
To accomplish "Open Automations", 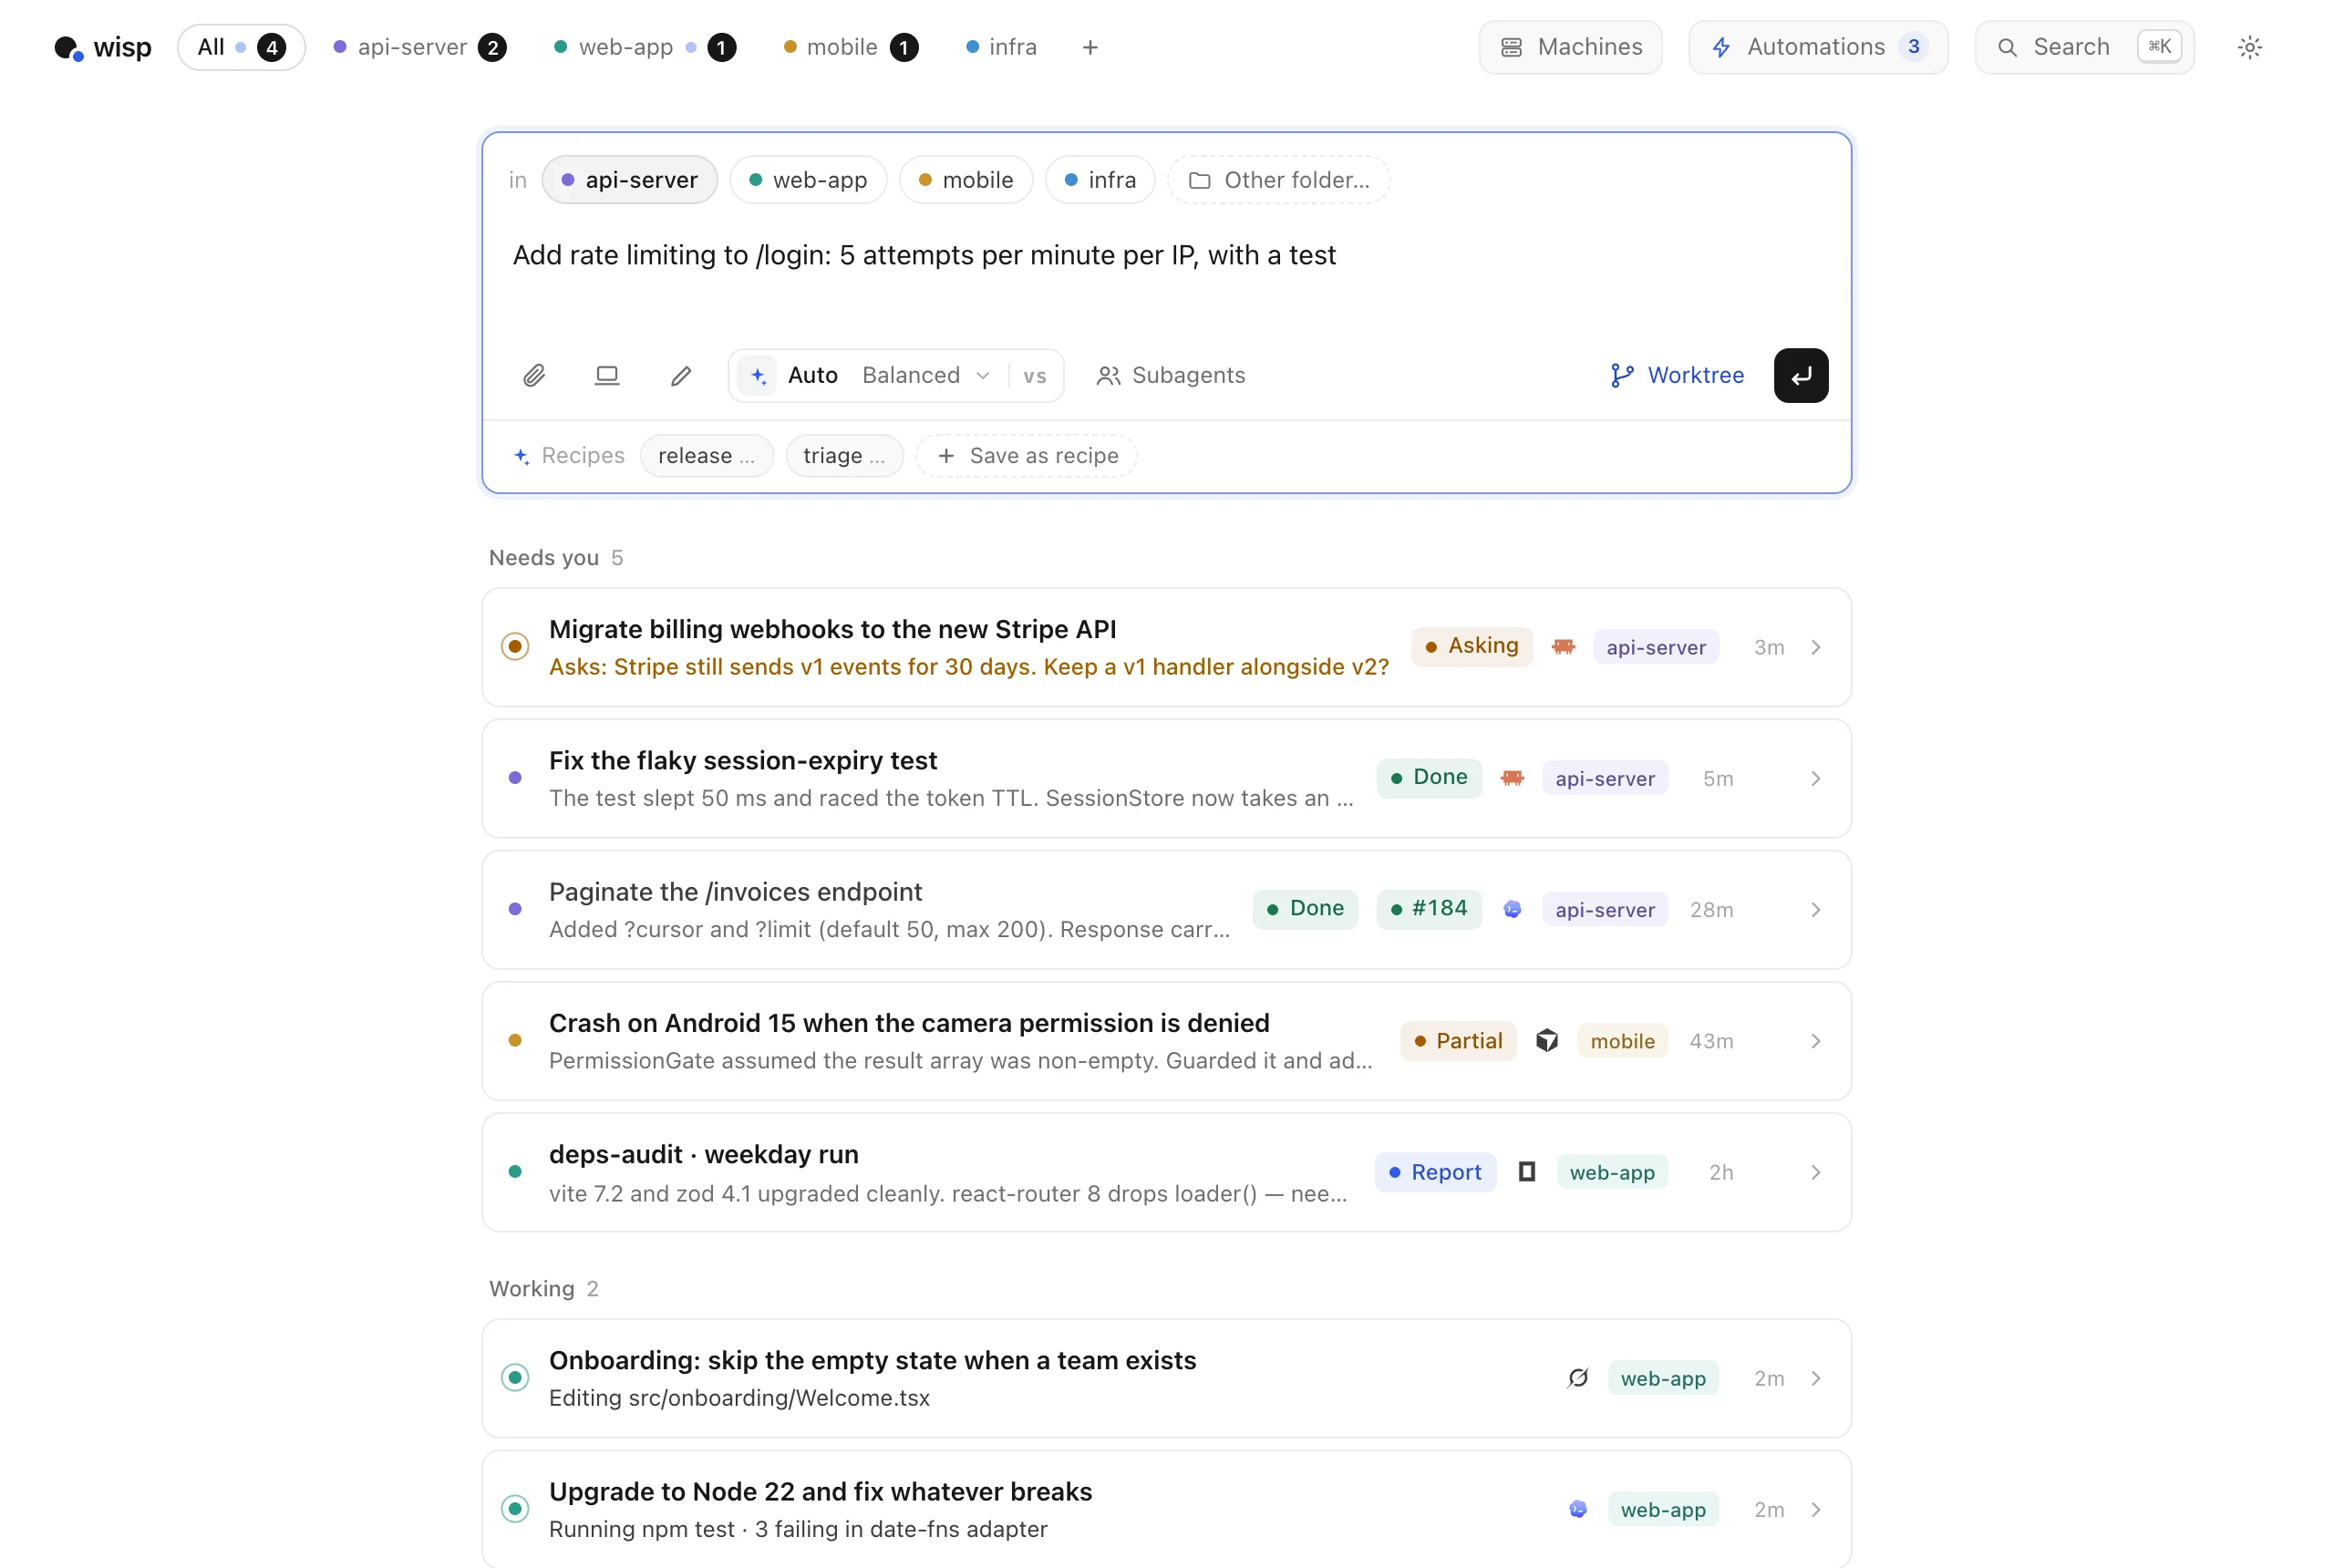I will (x=1818, y=47).
